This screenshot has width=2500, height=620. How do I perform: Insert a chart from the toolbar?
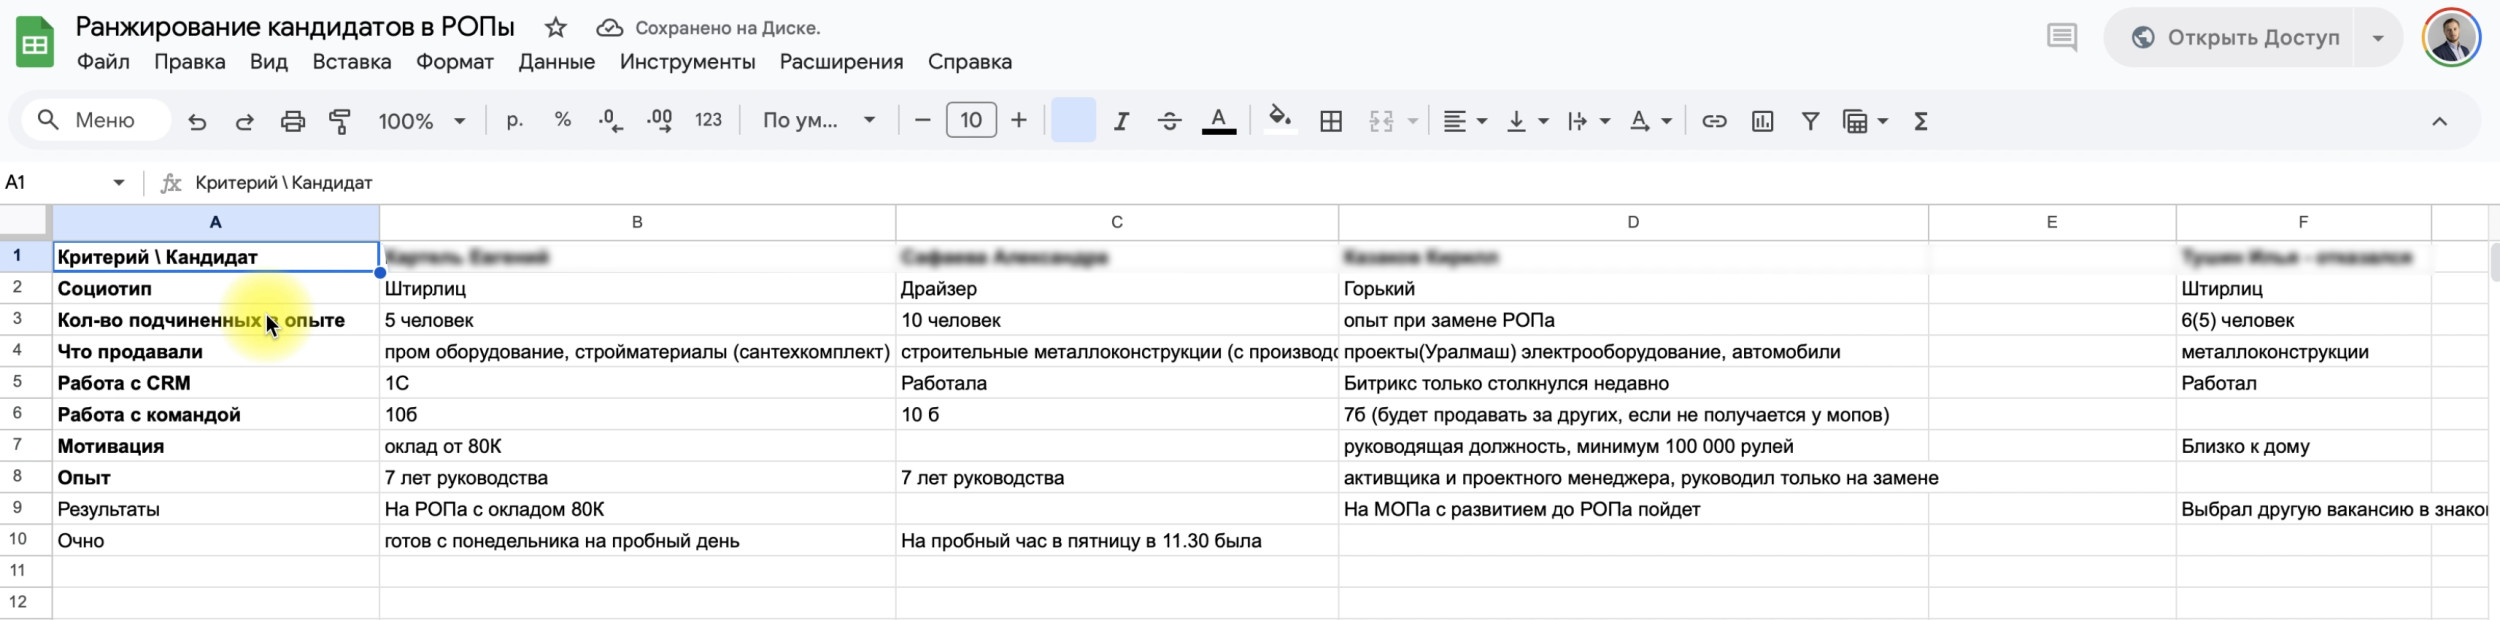point(1762,121)
